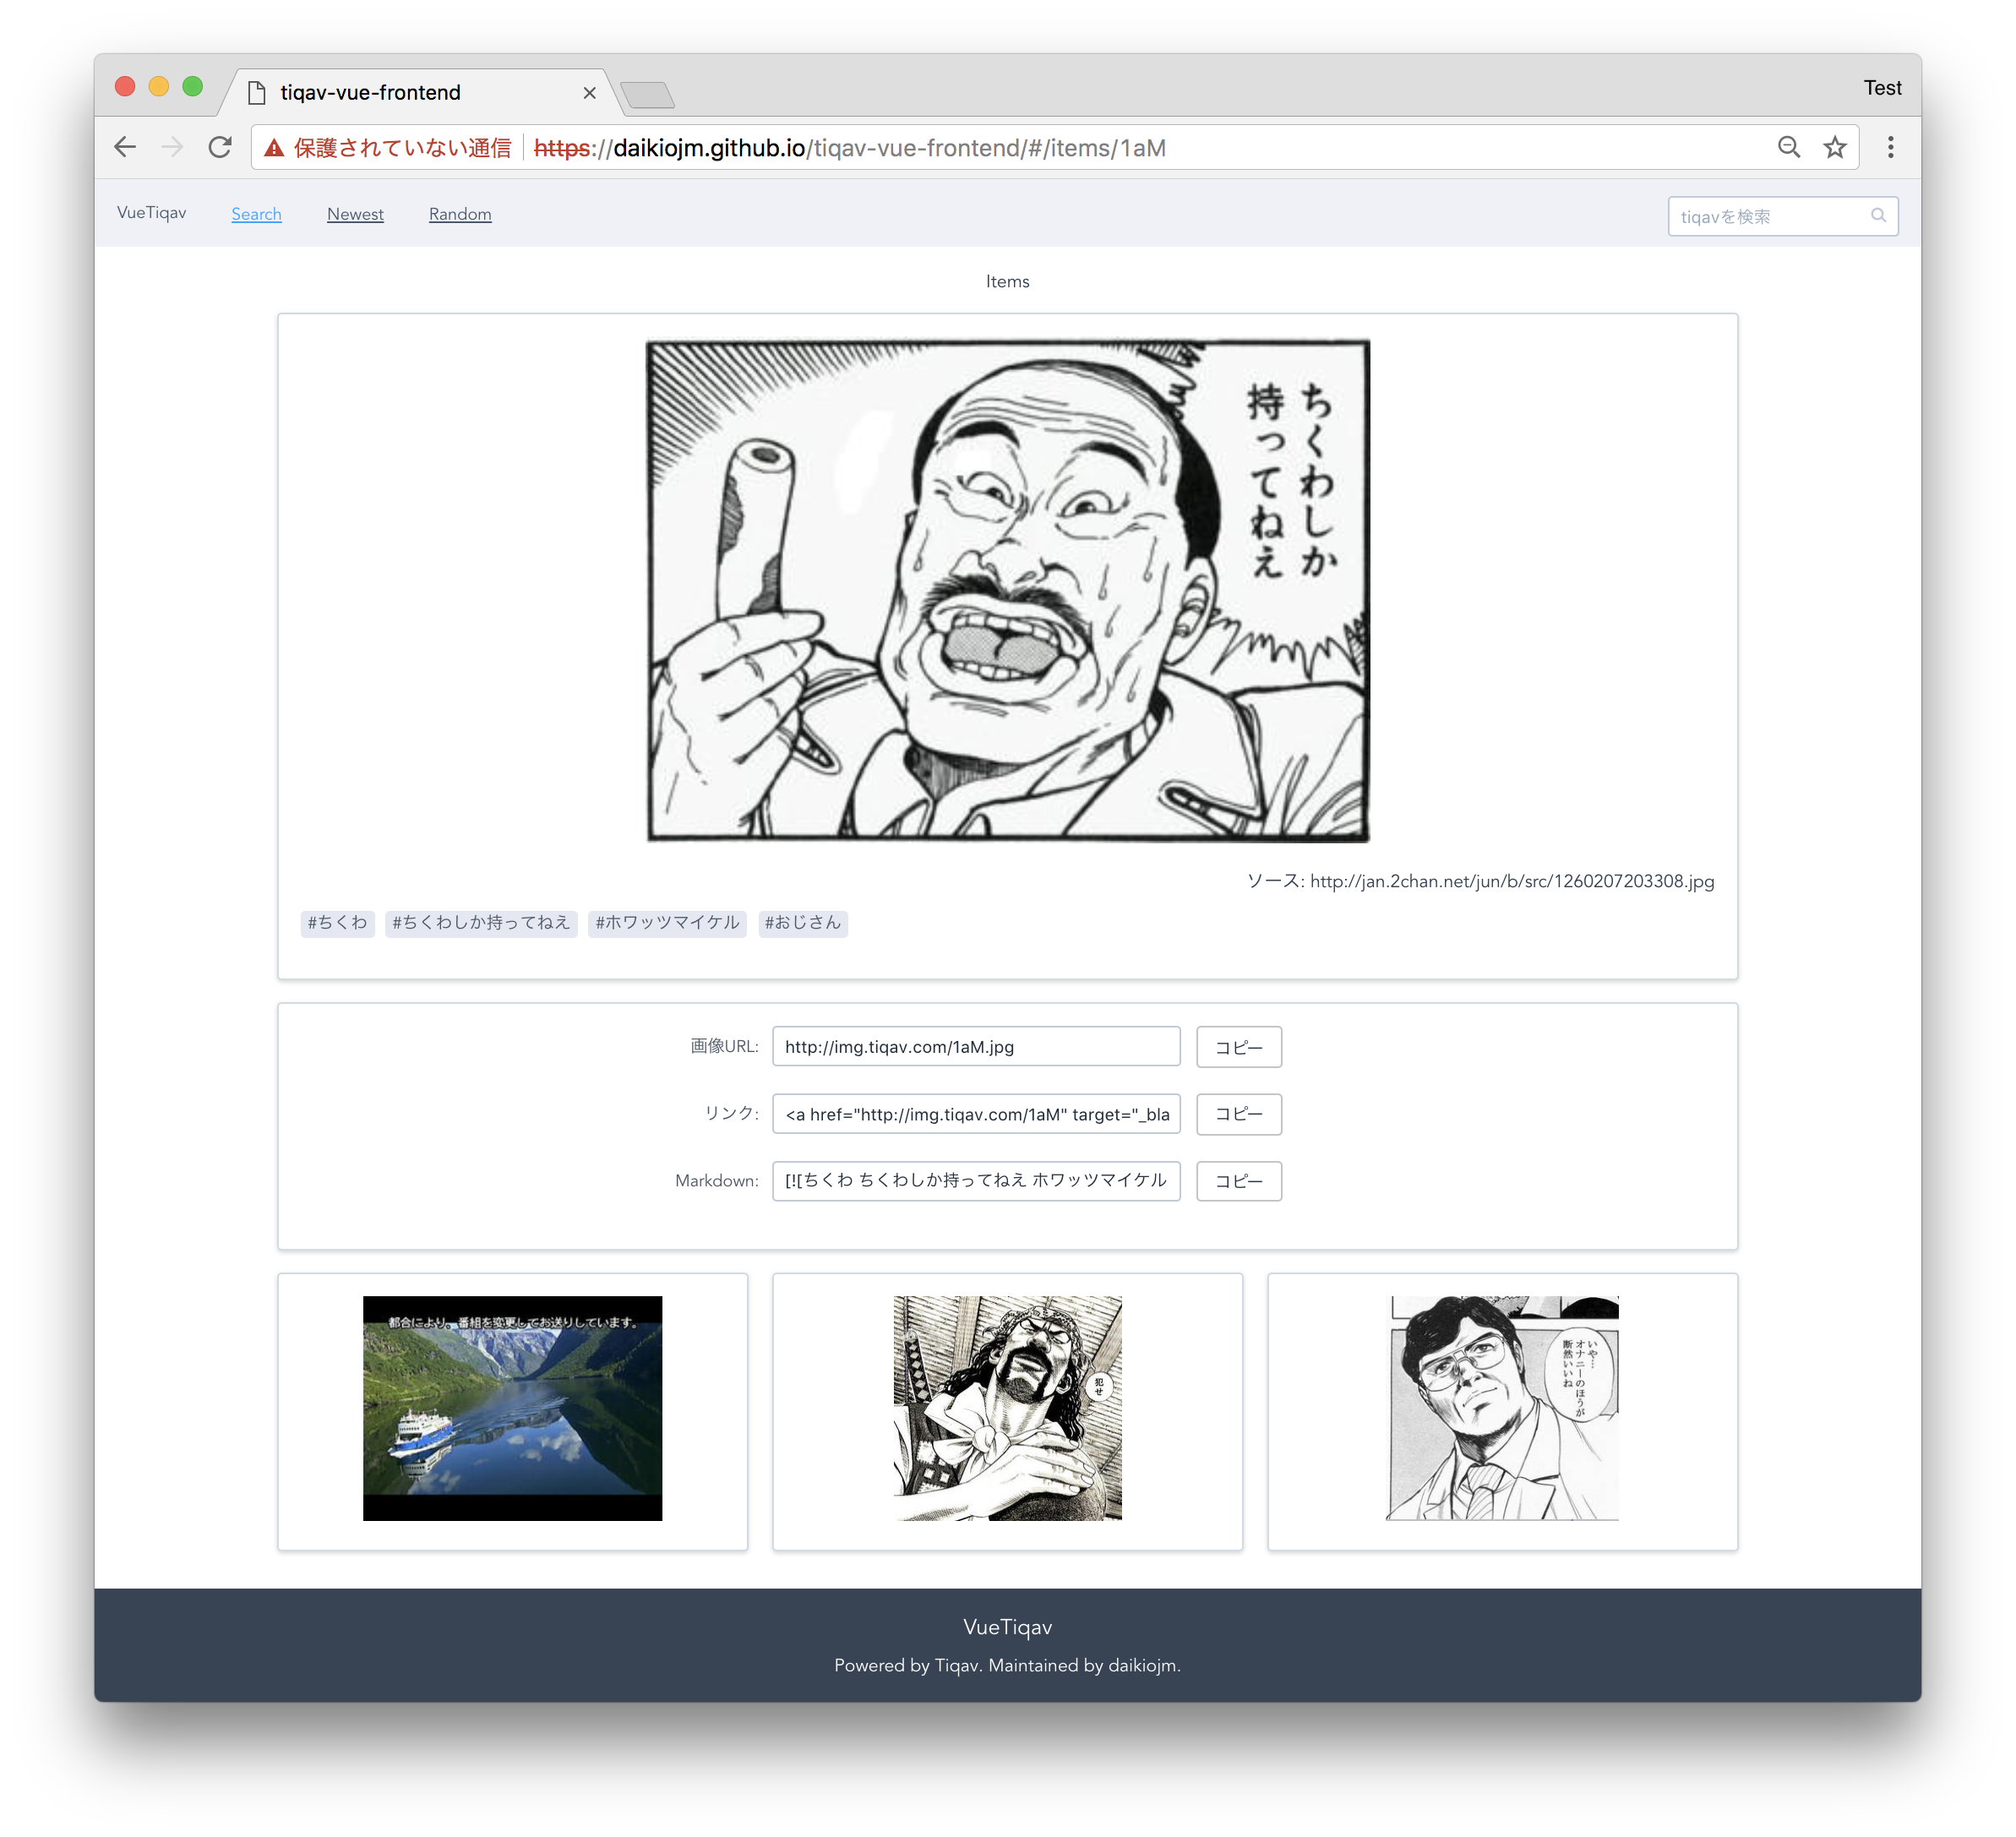2016x1837 pixels.
Task: Copy the リンク with its コピー button
Action: point(1239,1114)
